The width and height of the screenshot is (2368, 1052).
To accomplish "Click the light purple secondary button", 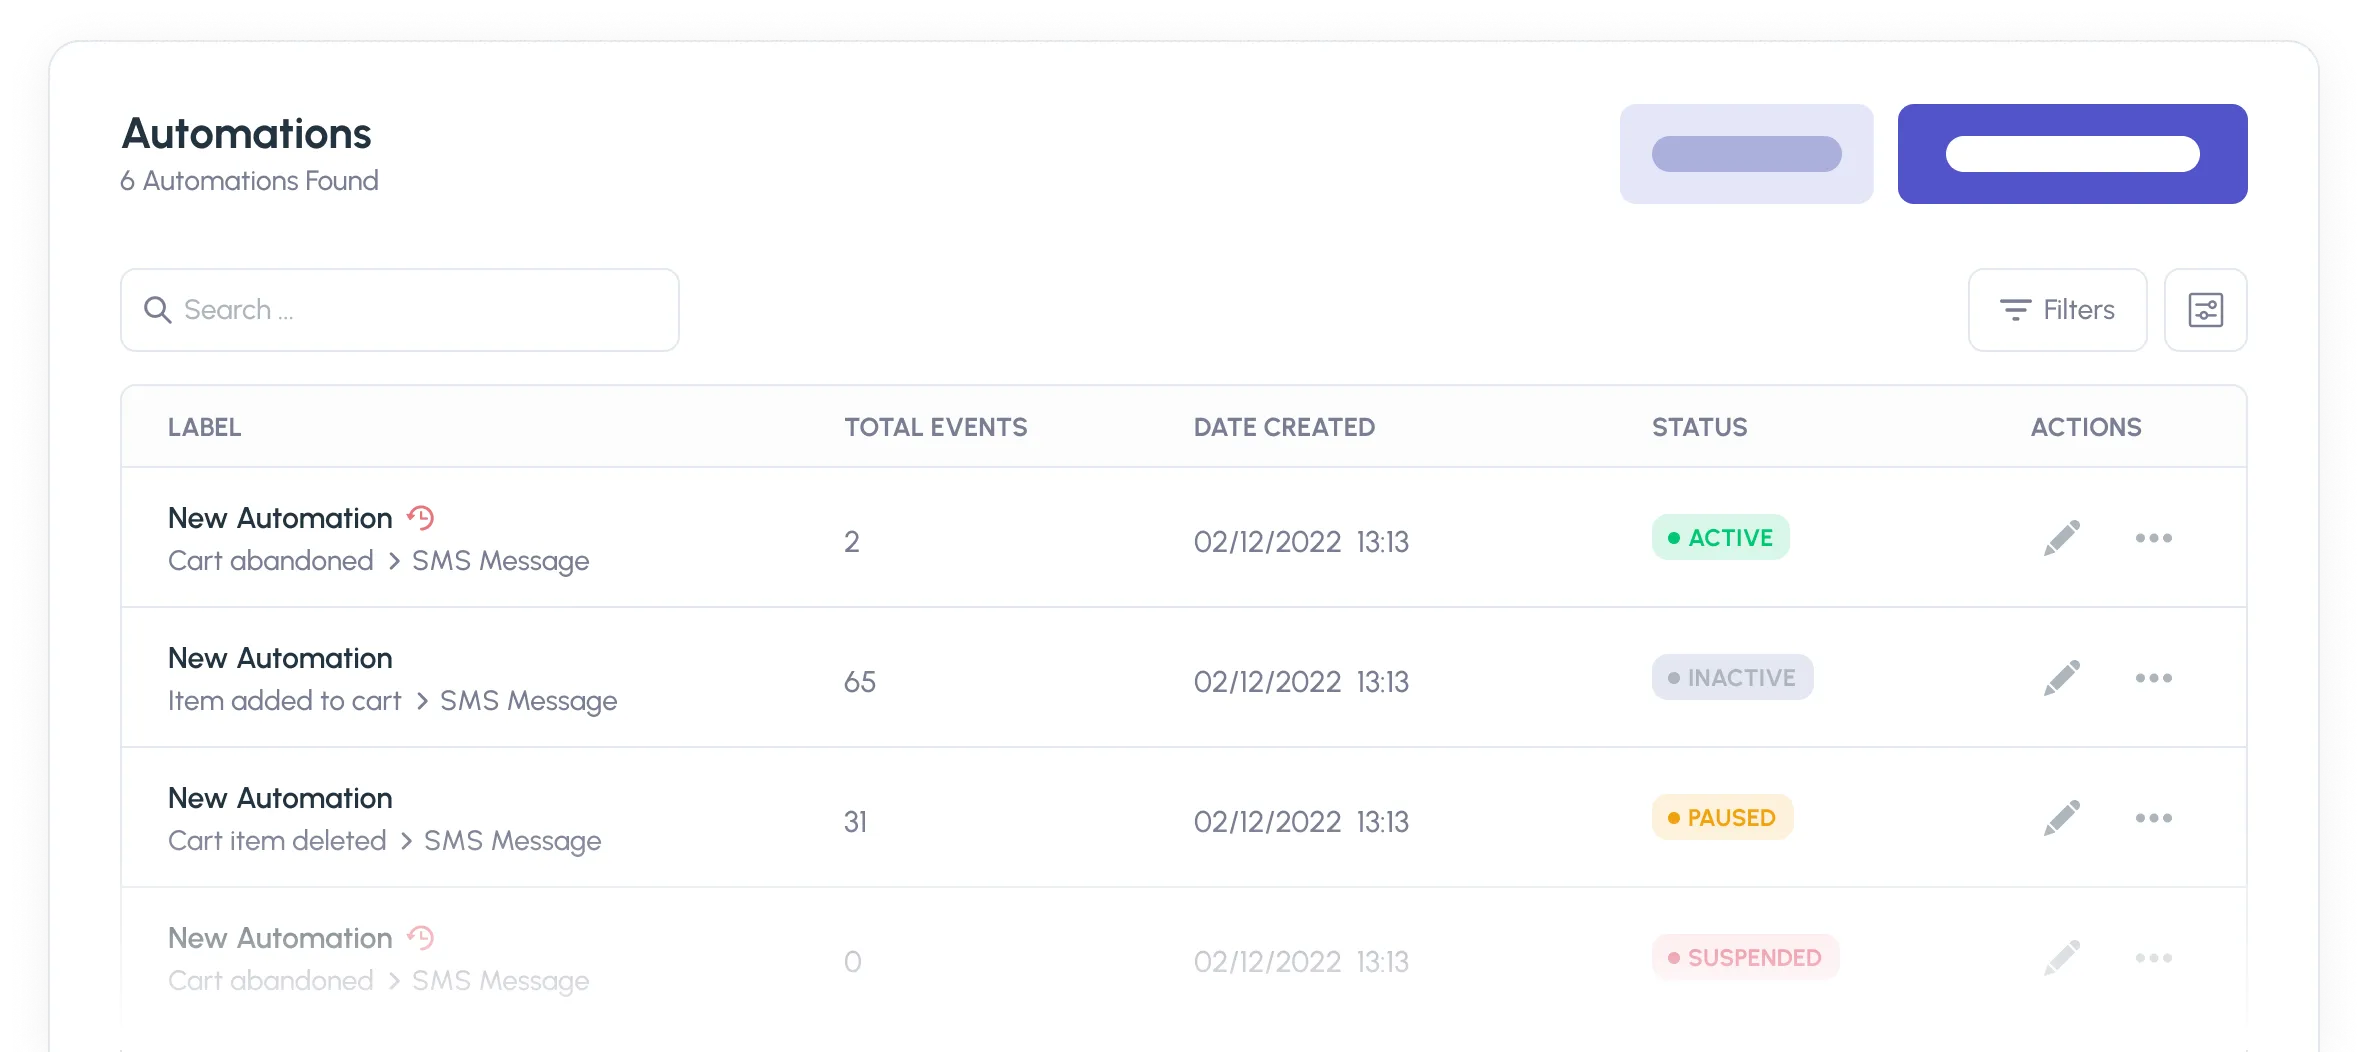I will tap(1746, 154).
